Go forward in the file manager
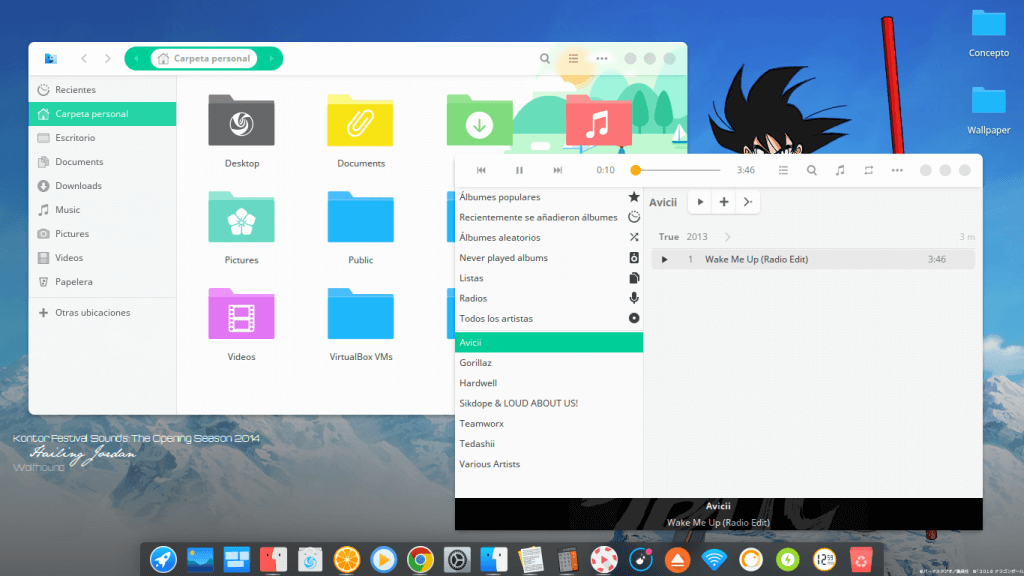The image size is (1024, 576). [x=108, y=58]
